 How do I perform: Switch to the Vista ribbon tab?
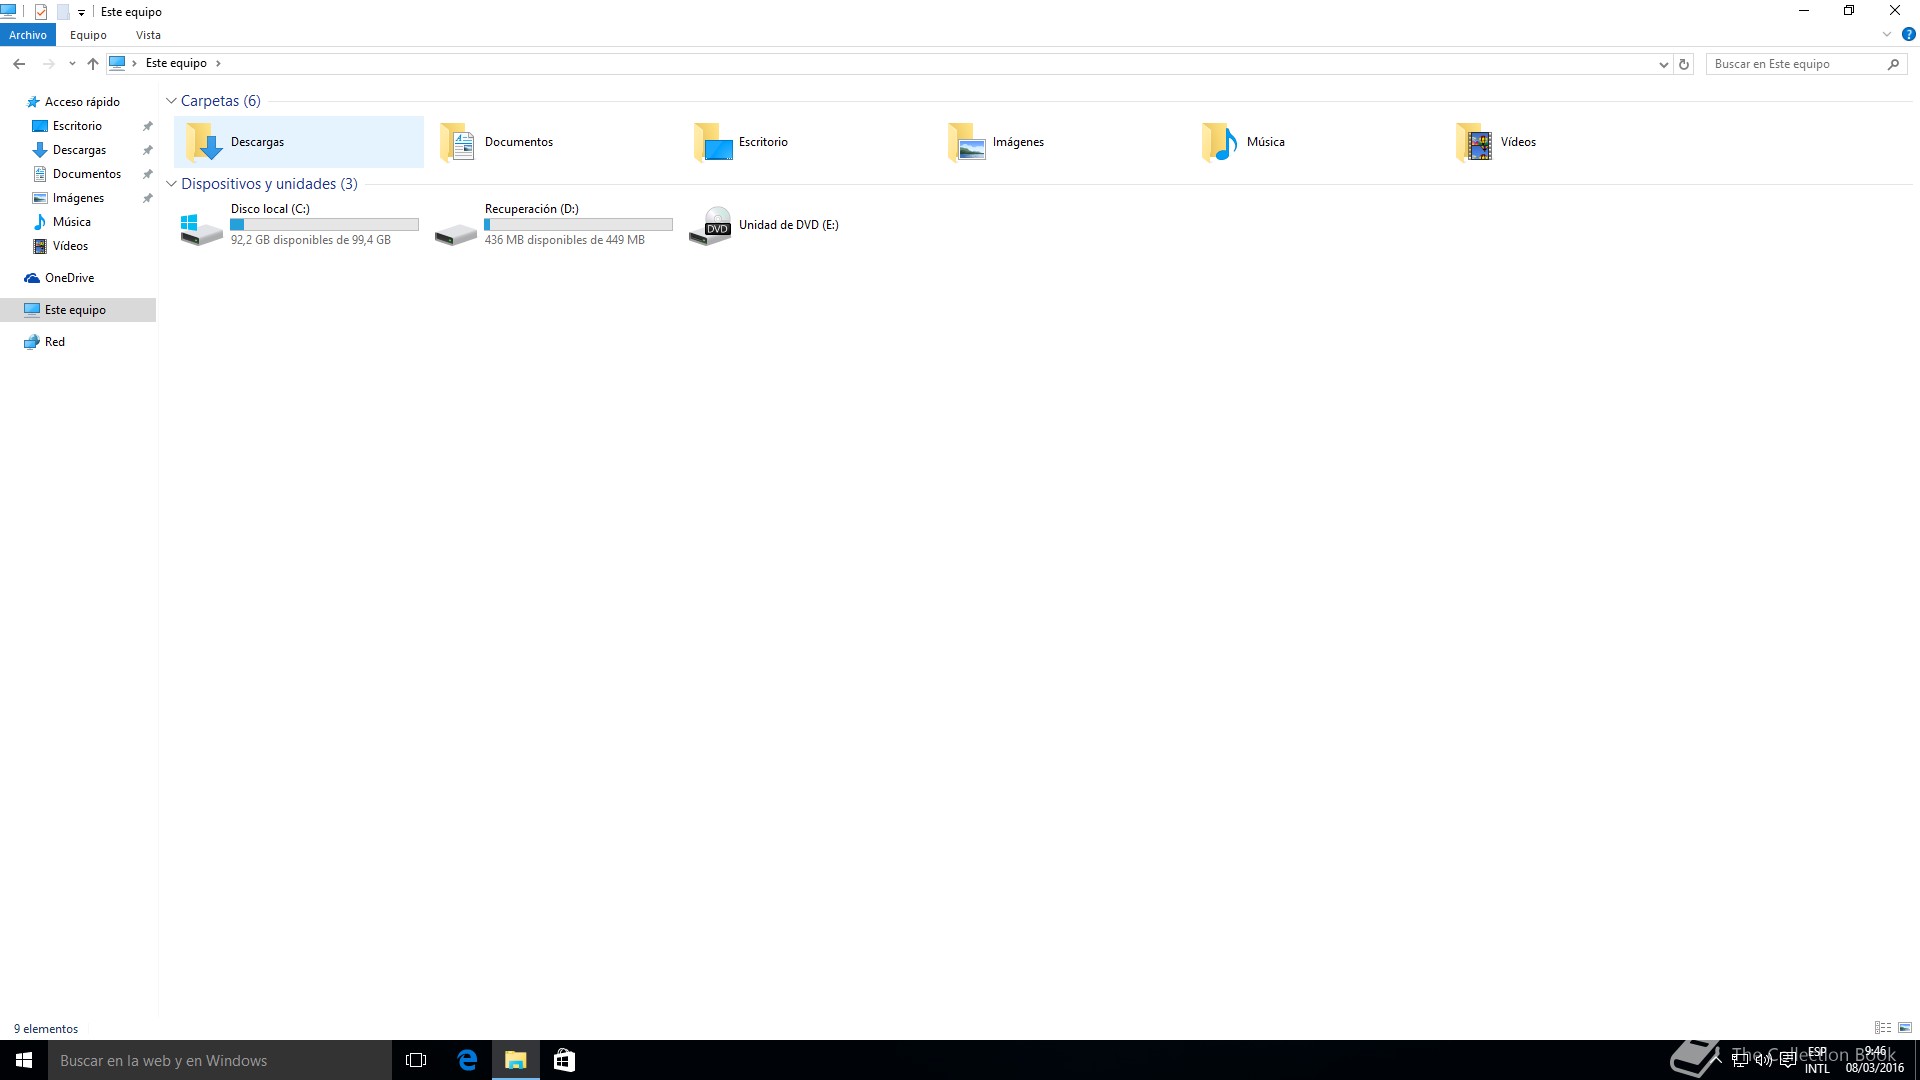coord(148,35)
